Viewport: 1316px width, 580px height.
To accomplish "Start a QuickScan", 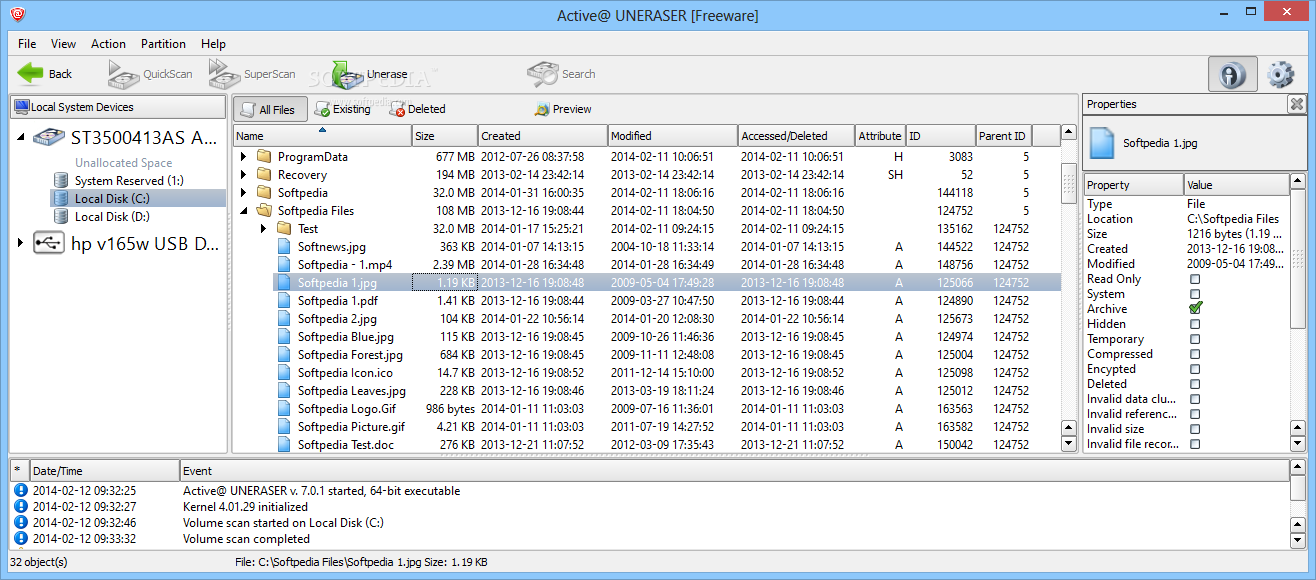I will coord(150,73).
